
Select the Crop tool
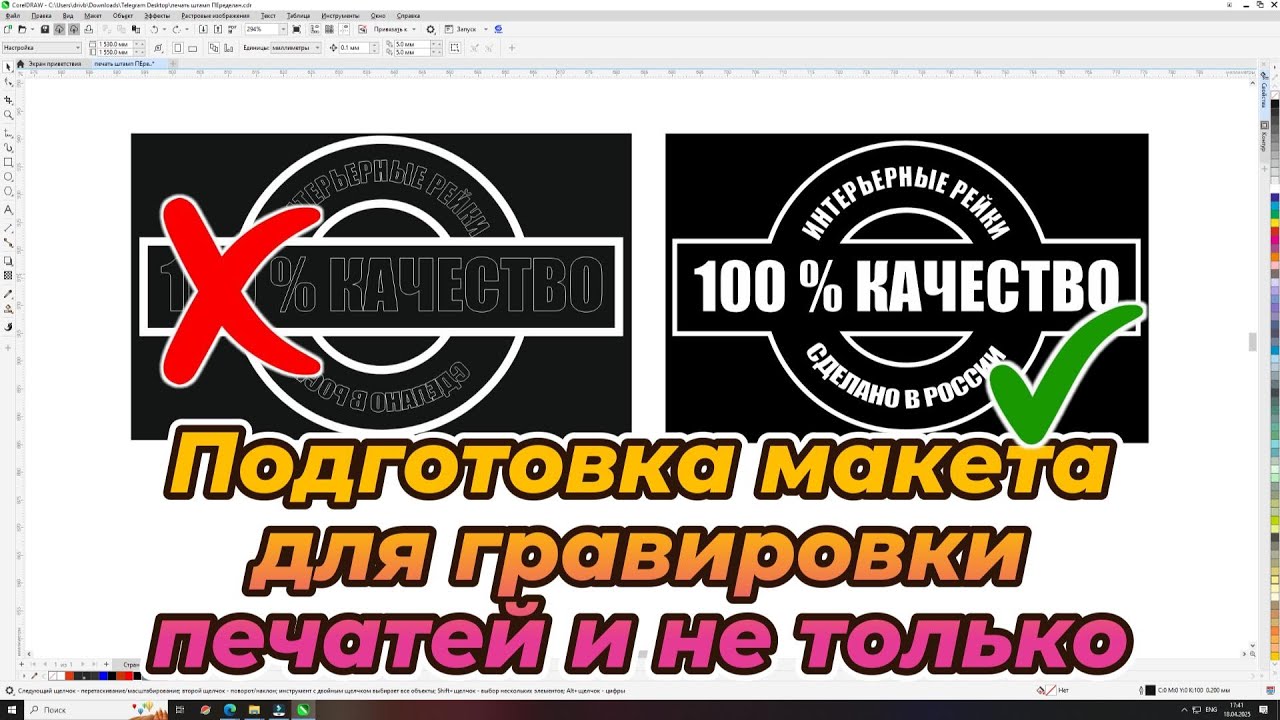coord(8,100)
